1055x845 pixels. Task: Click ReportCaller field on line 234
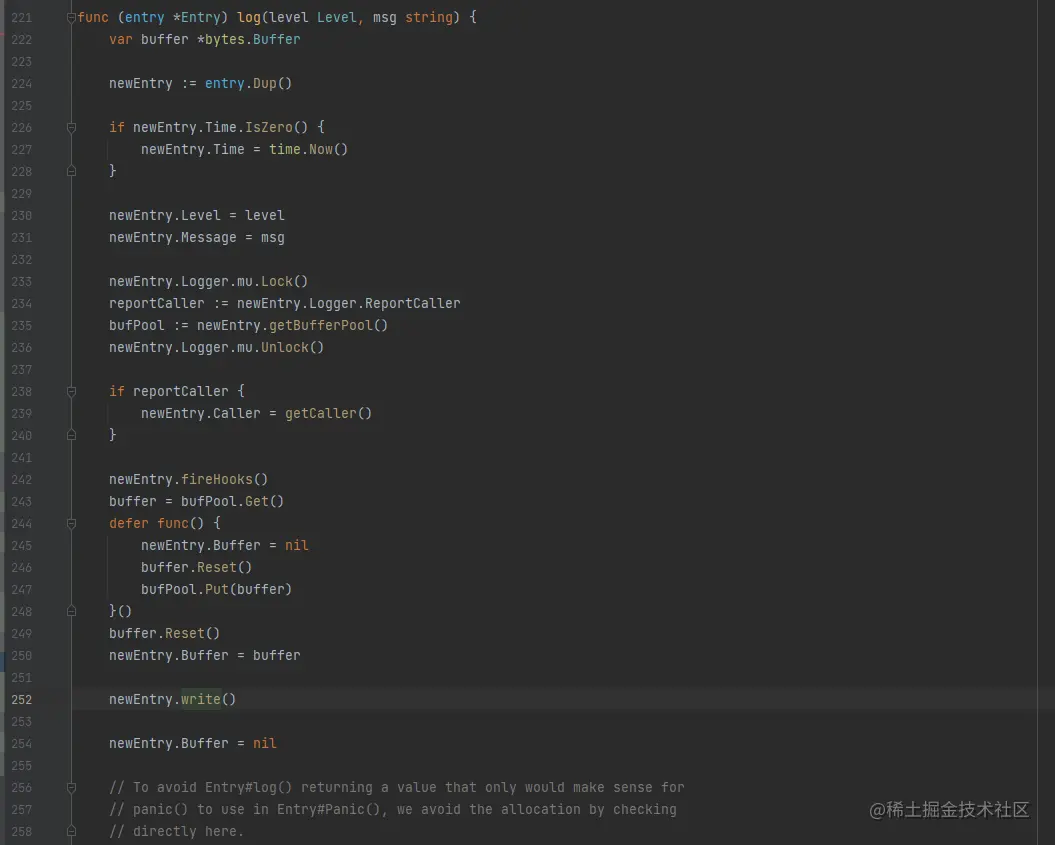point(412,303)
